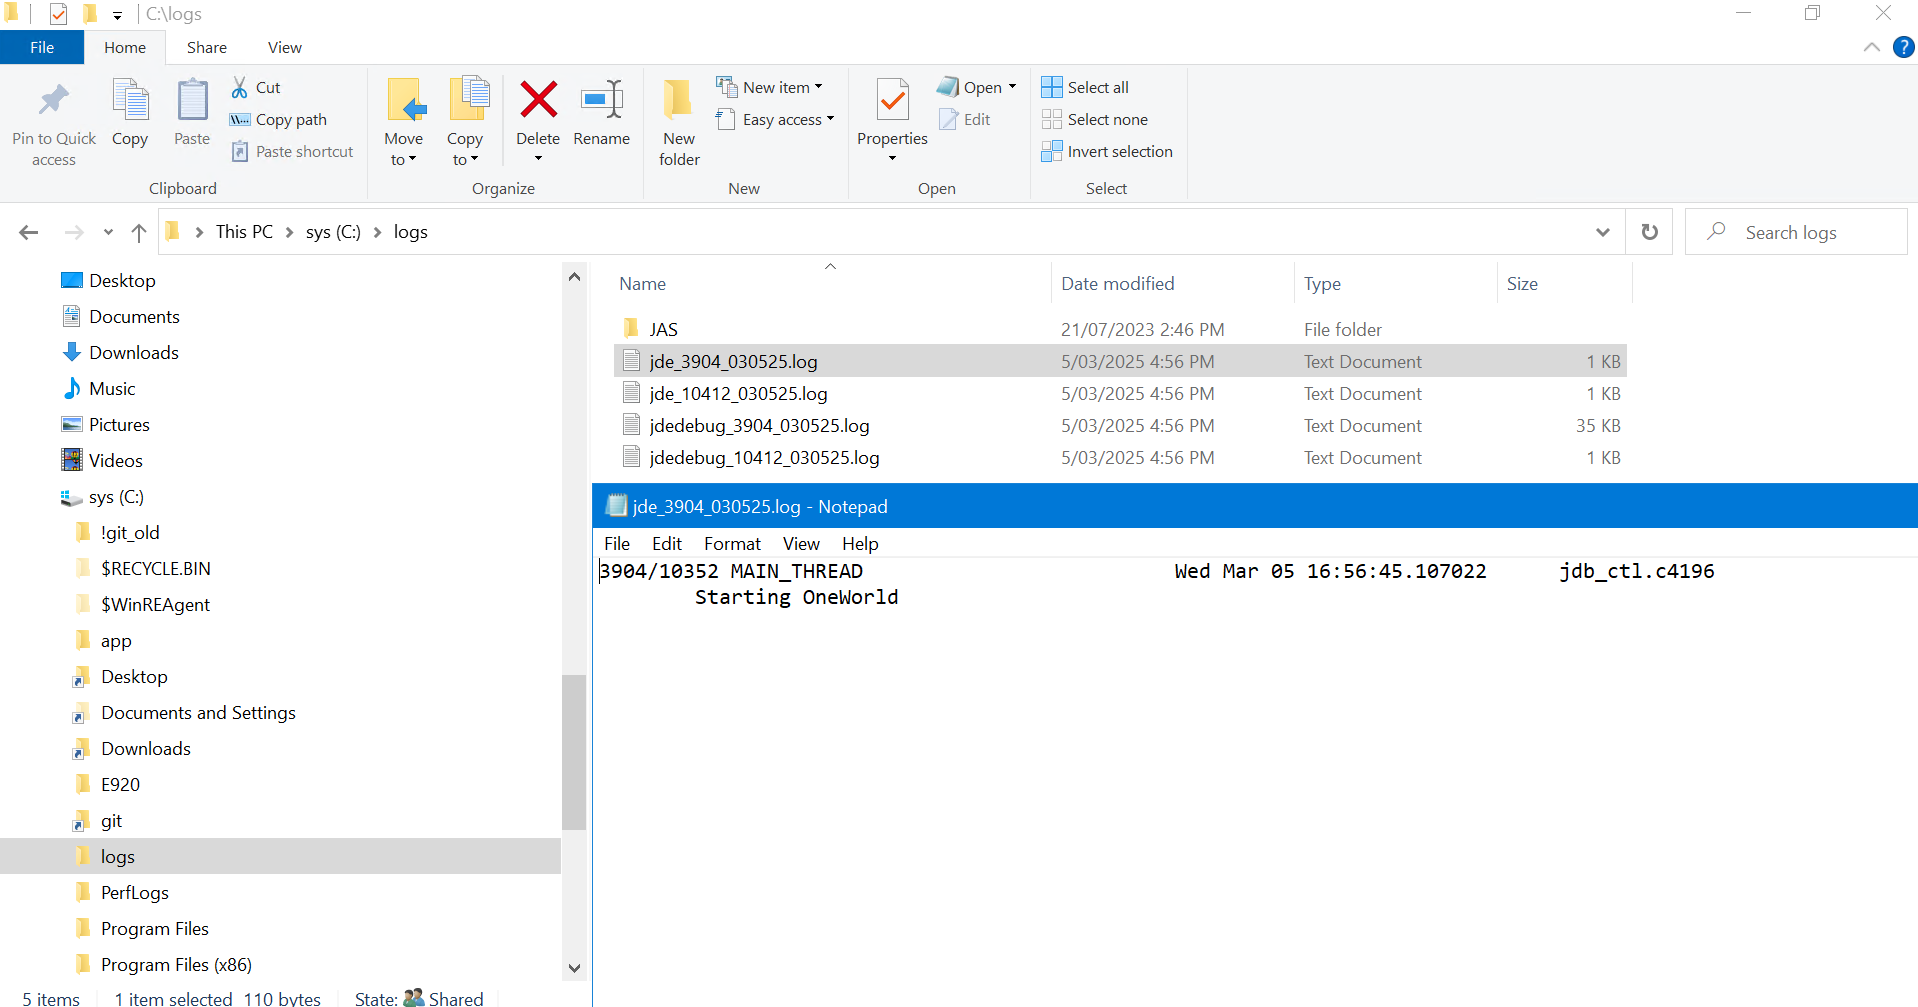Open Properties with the checkmark icon

tap(892, 101)
